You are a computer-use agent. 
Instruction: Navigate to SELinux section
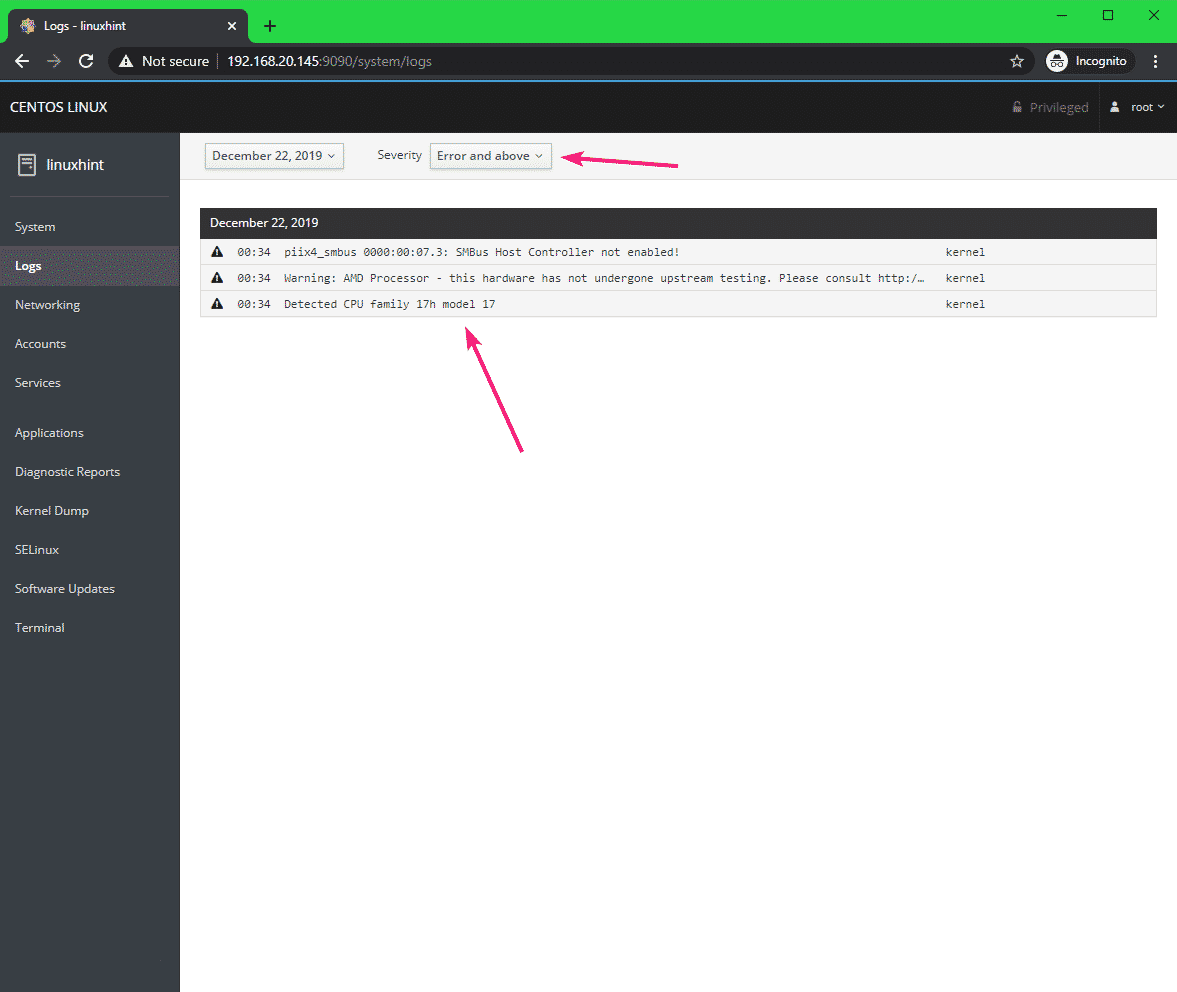(36, 550)
